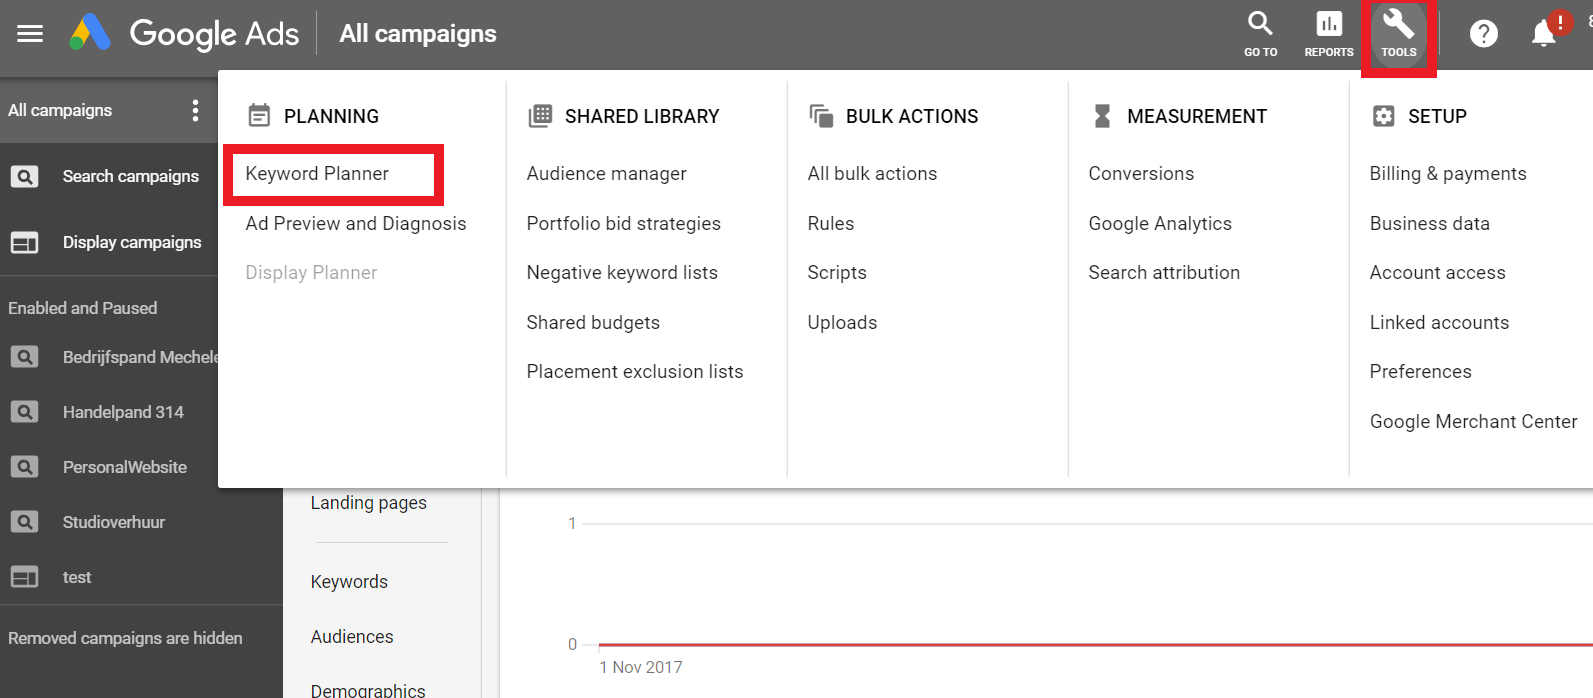This screenshot has width=1593, height=698.
Task: Select the Bedrijfspand Mechelen campaign
Action: coord(140,357)
